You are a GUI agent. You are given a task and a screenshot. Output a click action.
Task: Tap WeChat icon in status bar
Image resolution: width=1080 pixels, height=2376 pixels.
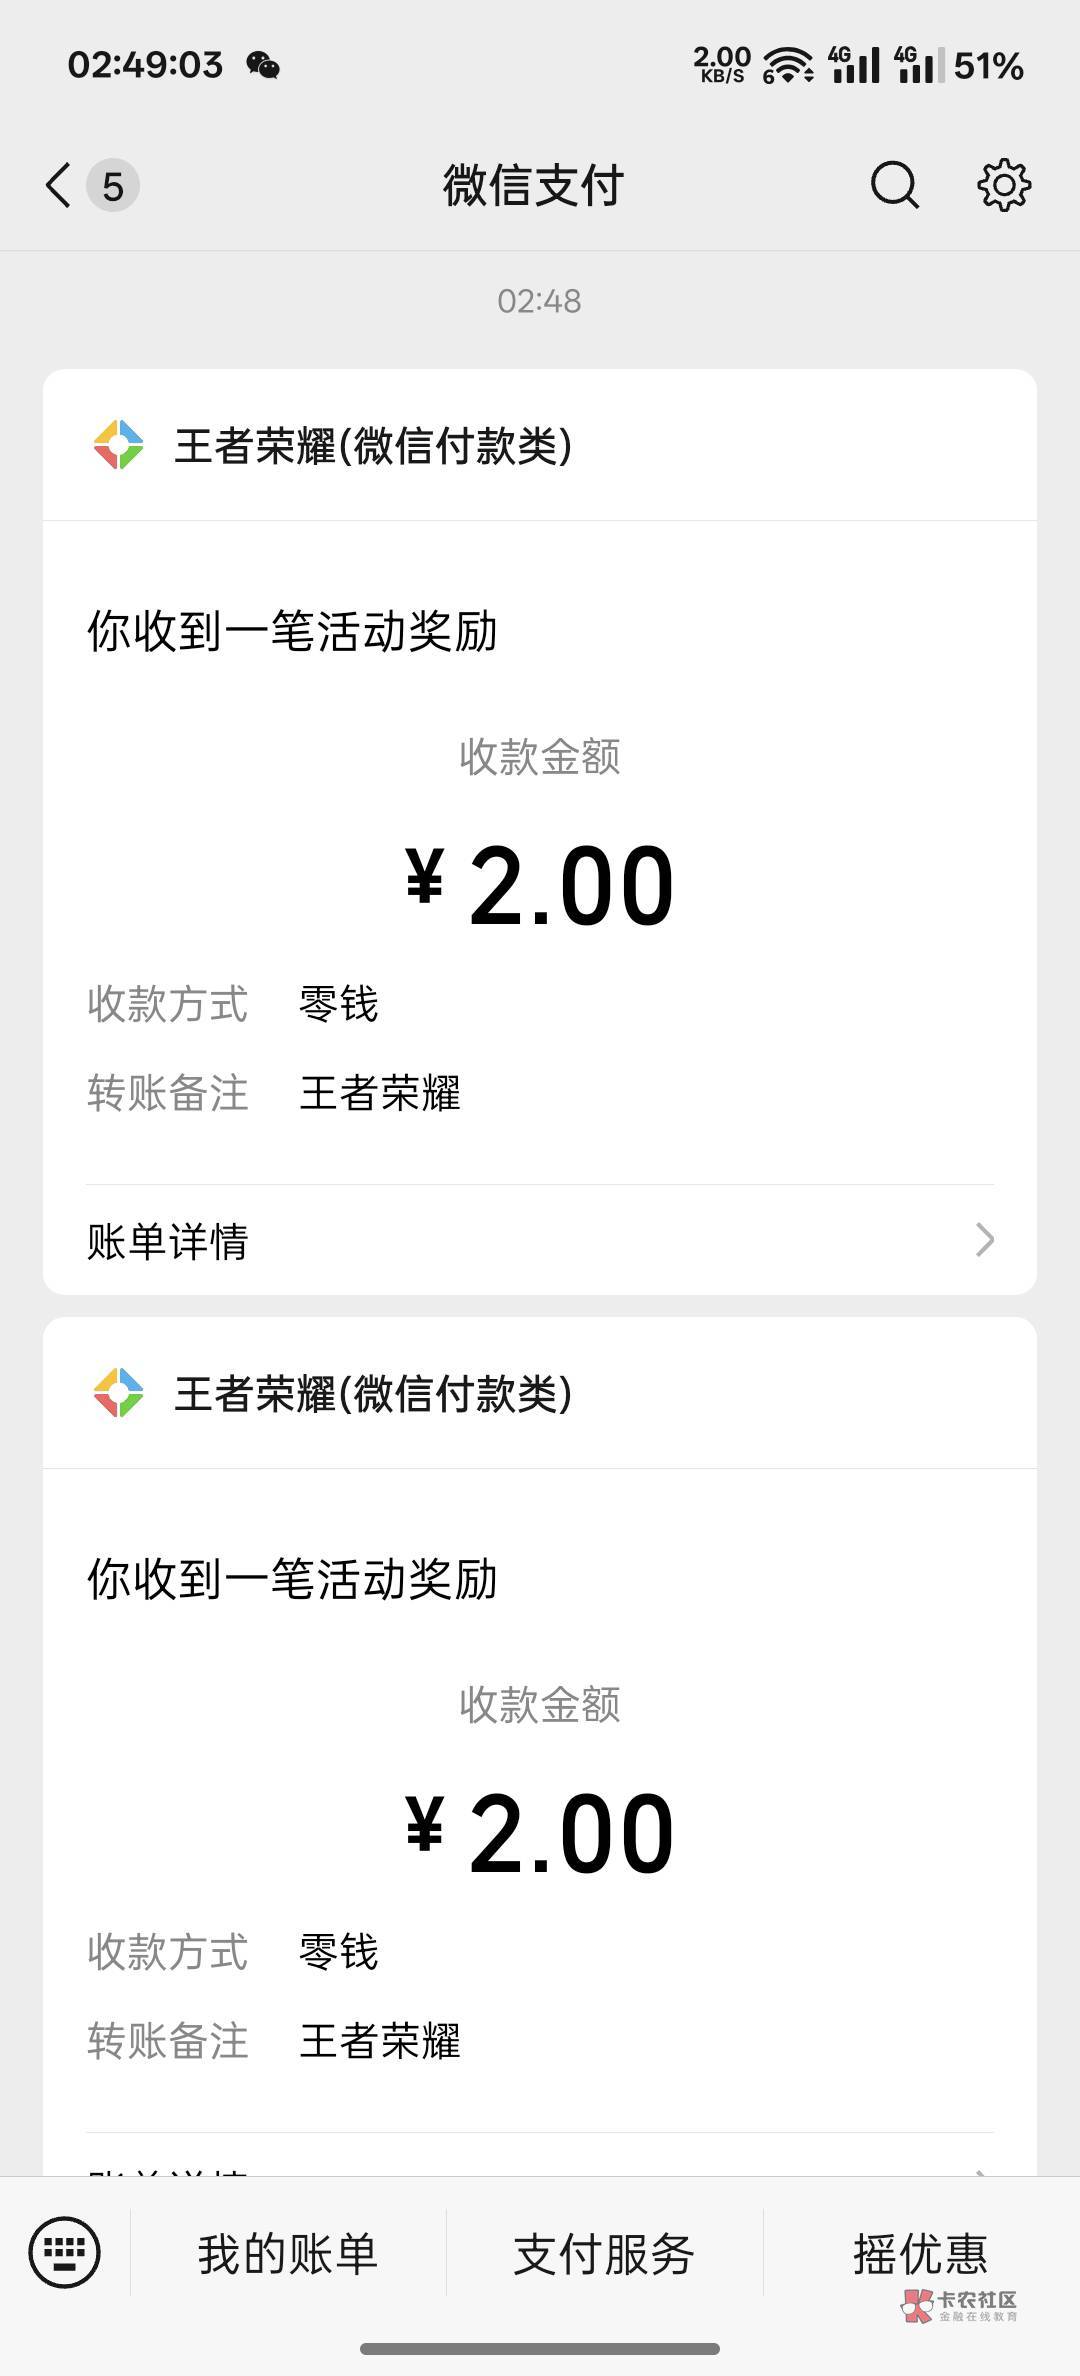pyautogui.click(x=263, y=66)
